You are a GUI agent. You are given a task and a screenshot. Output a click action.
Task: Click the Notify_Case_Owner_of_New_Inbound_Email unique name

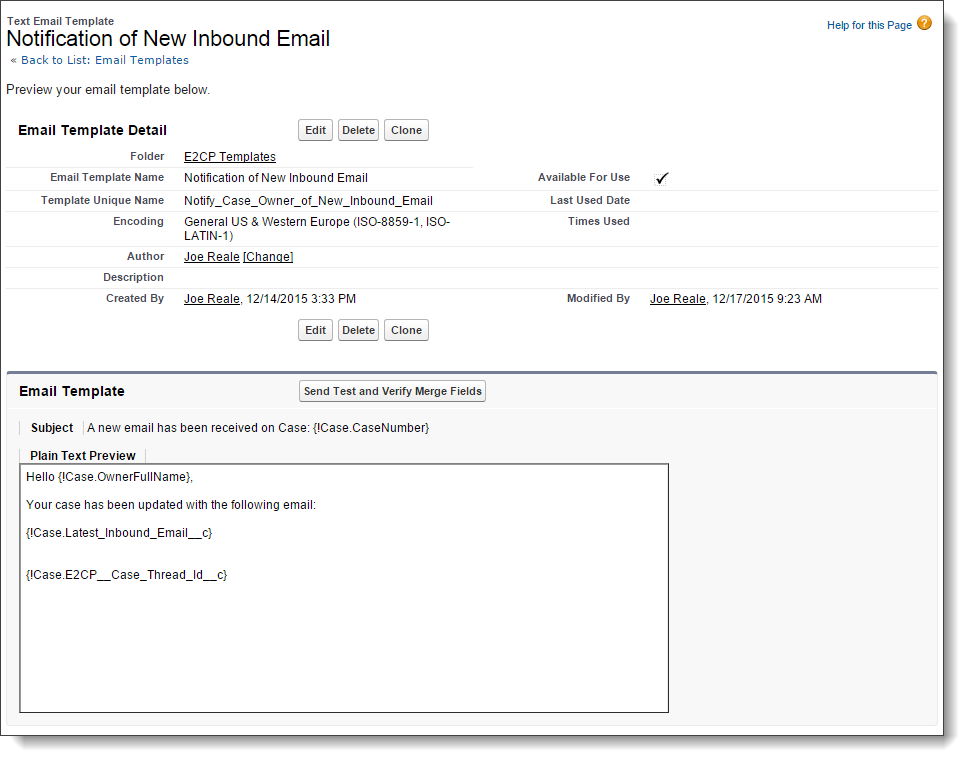[x=308, y=201]
